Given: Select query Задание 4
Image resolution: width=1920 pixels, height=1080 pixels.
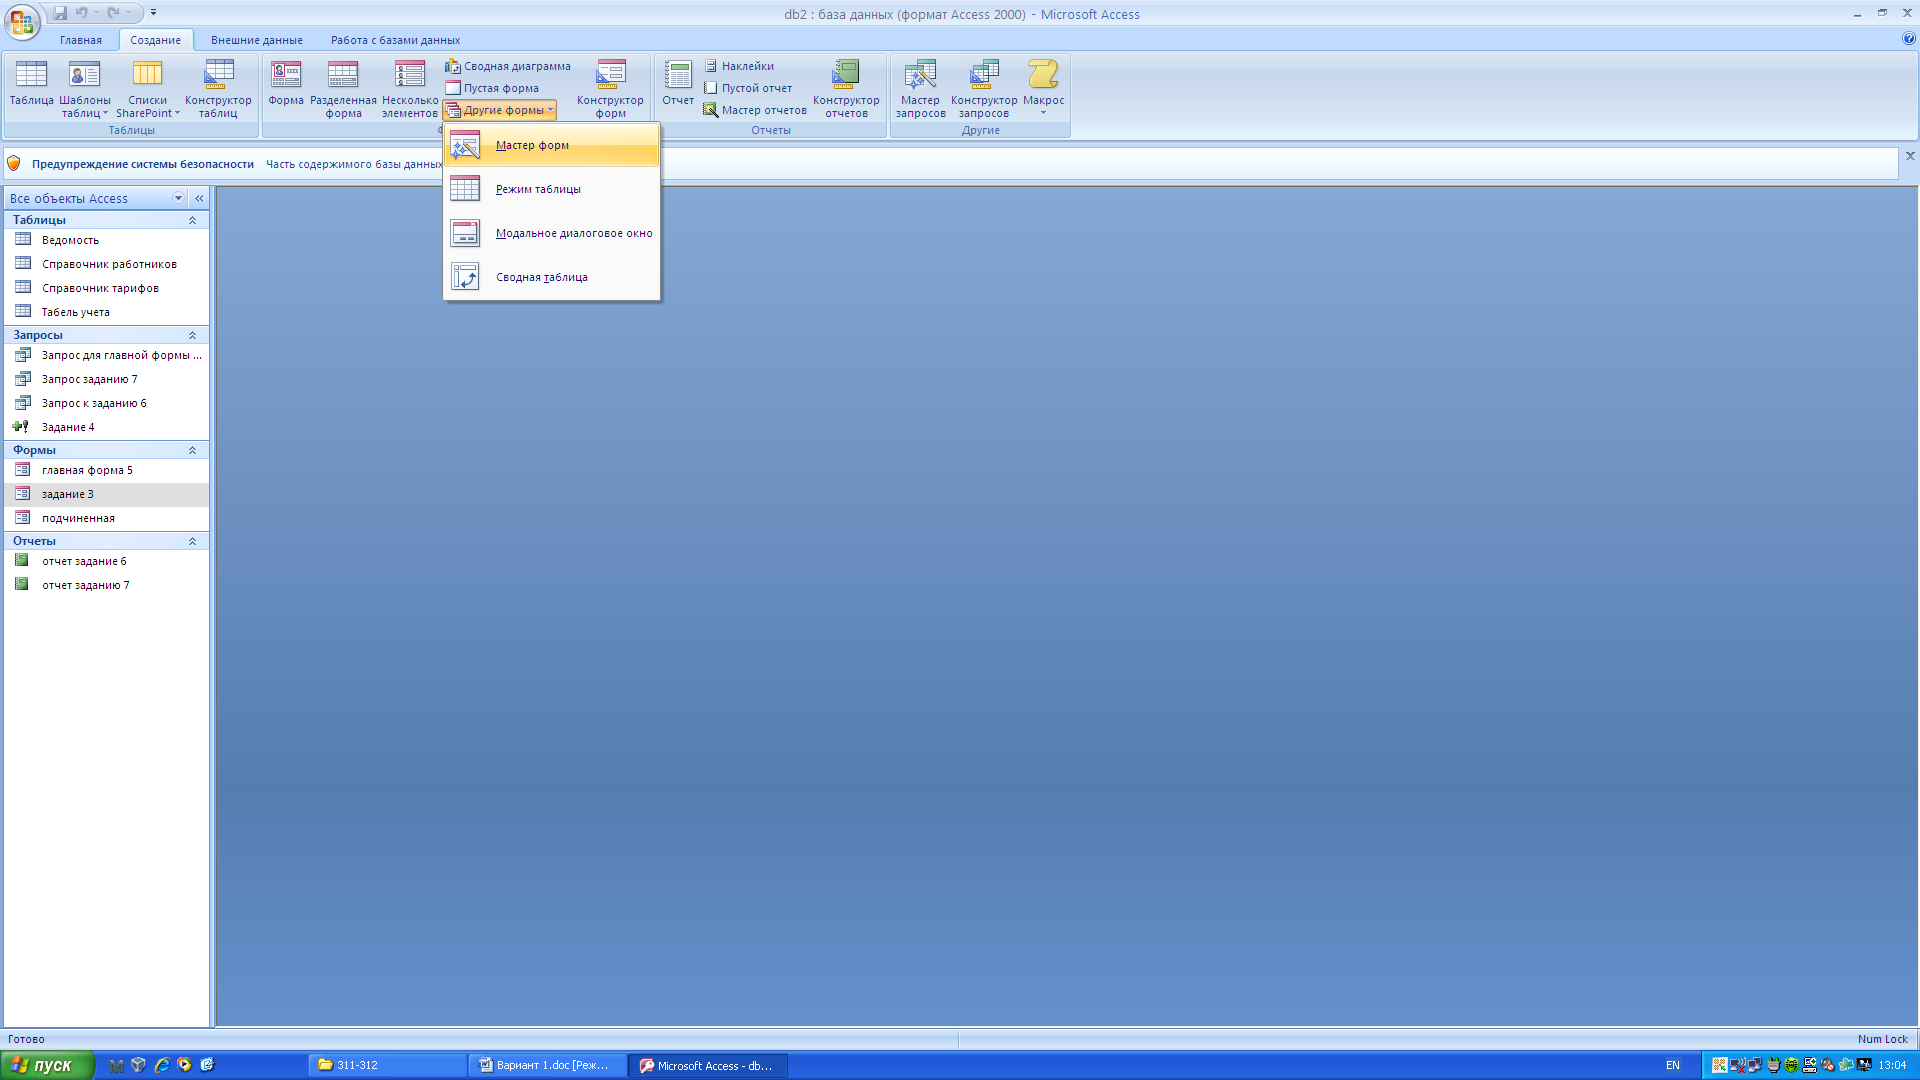Looking at the screenshot, I should (x=106, y=427).
